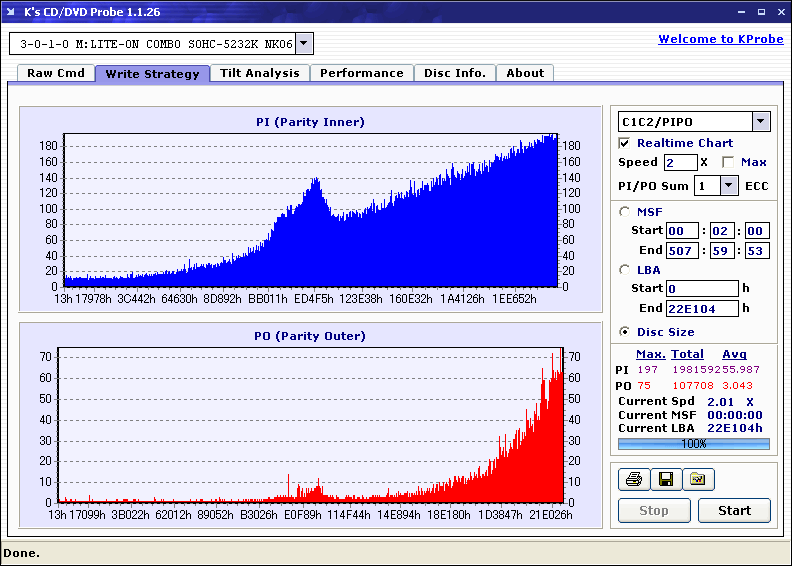Open the PI/PO Sum dropdown

point(728,186)
